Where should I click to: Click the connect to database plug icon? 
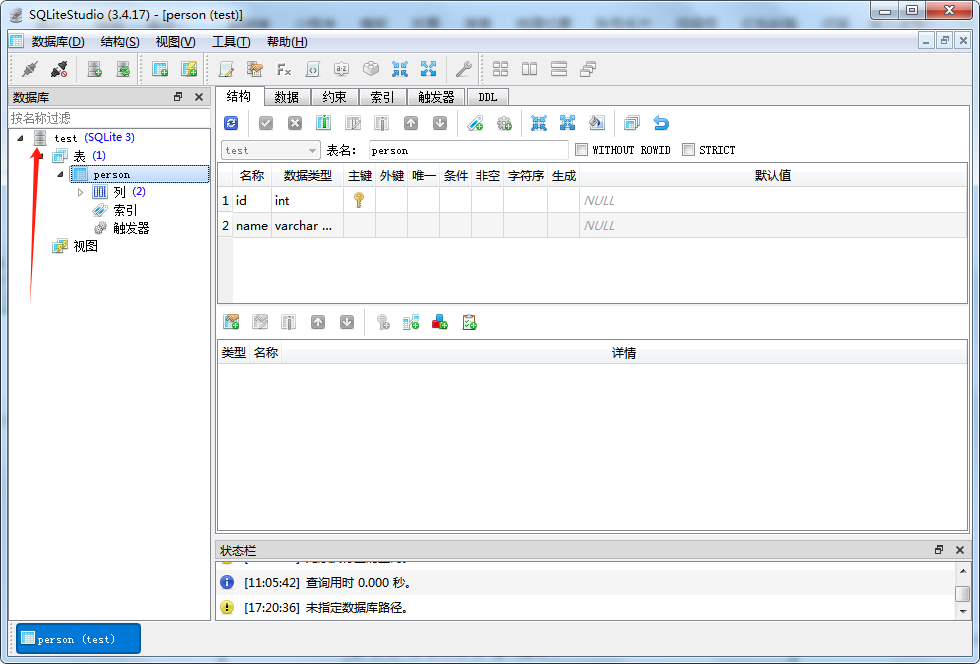(x=30, y=69)
